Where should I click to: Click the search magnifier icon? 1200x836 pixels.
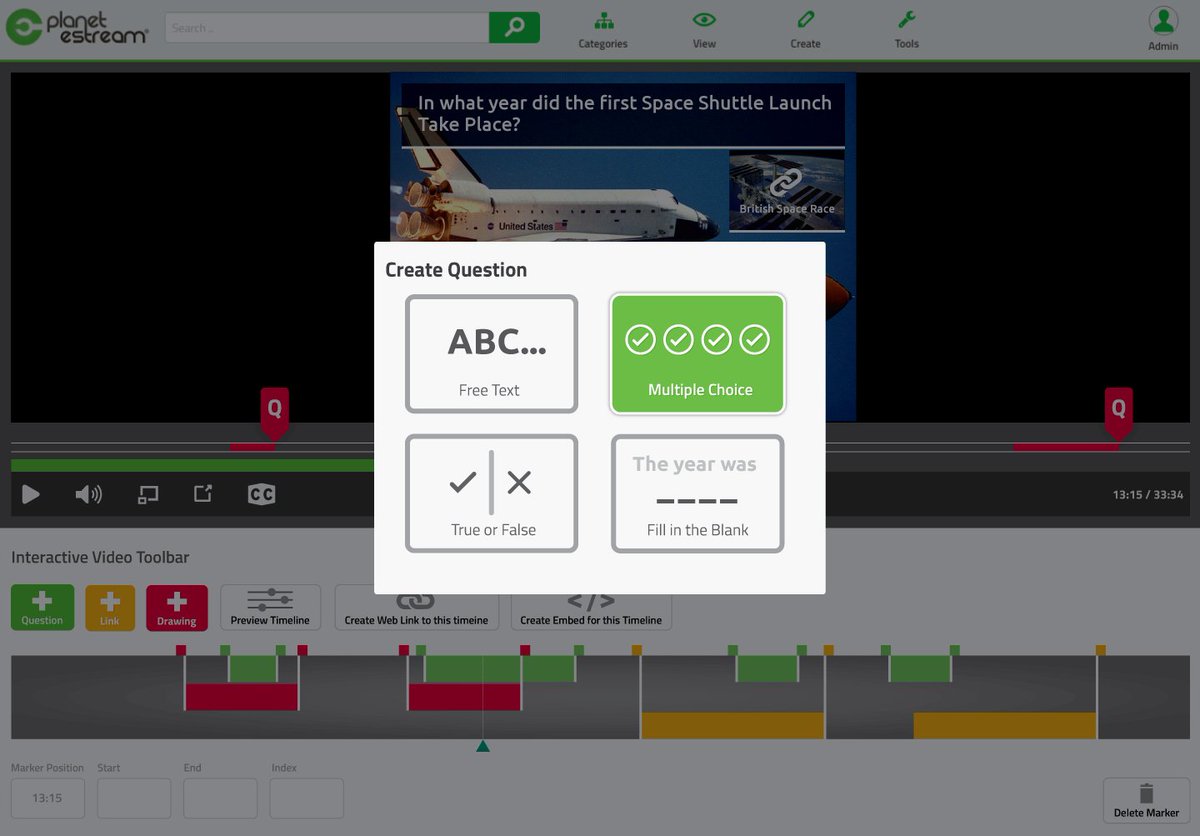514,27
